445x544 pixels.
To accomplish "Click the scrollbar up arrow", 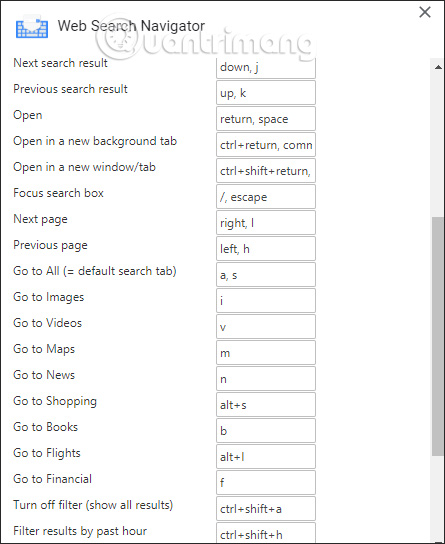I will coord(438,67).
